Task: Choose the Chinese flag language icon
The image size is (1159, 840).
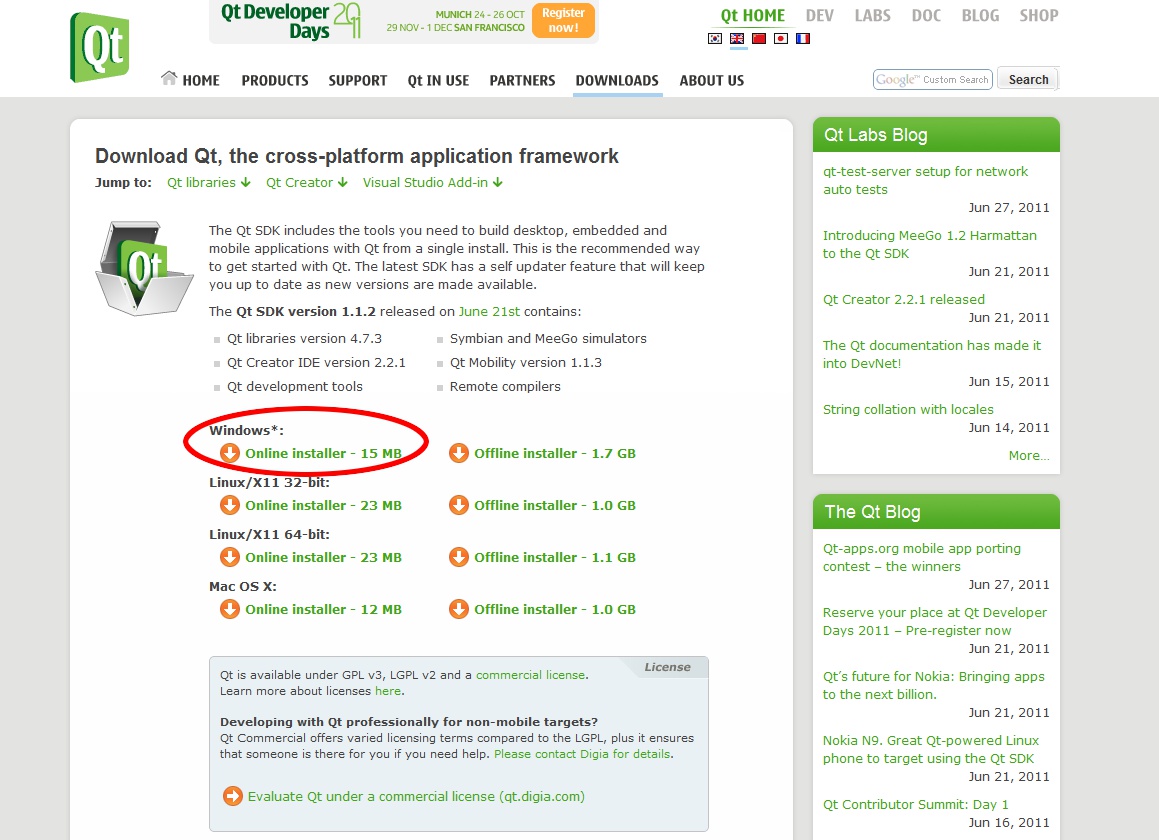Action: click(x=758, y=39)
